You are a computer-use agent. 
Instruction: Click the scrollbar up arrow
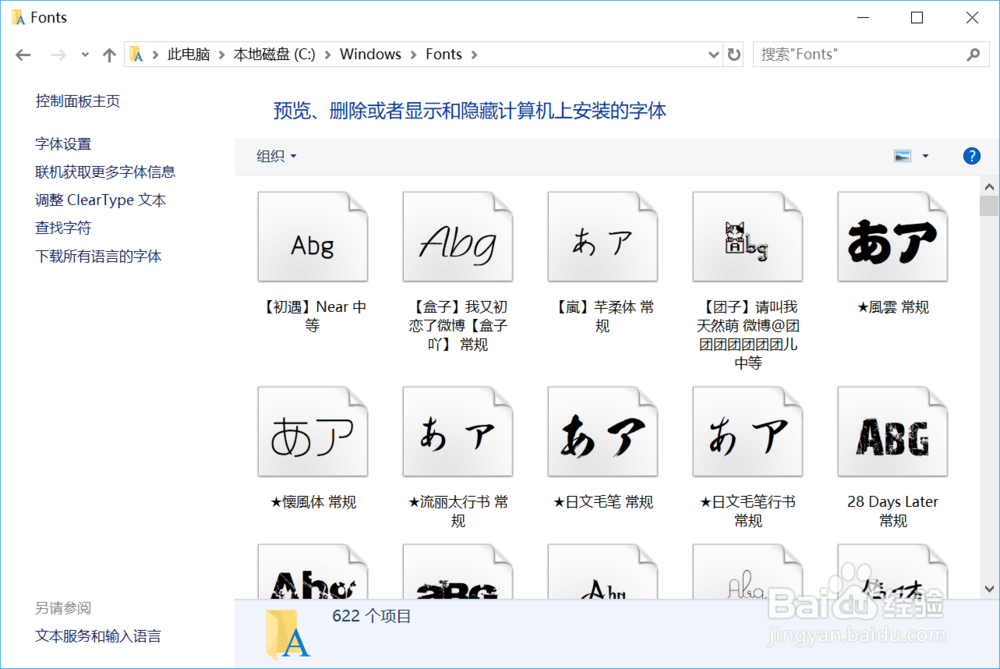[x=989, y=187]
